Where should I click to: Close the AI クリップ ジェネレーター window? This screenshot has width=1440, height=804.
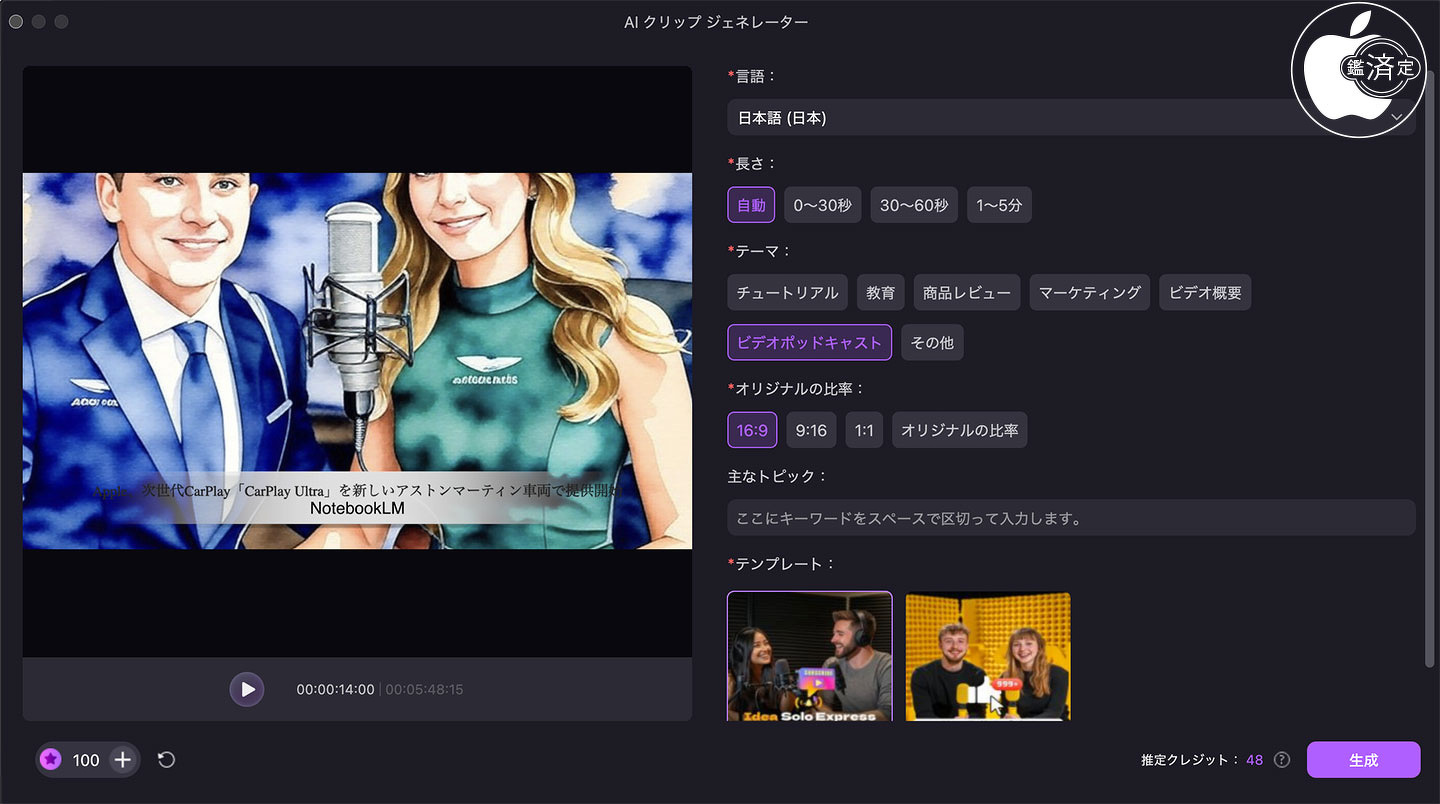pyautogui.click(x=16, y=21)
